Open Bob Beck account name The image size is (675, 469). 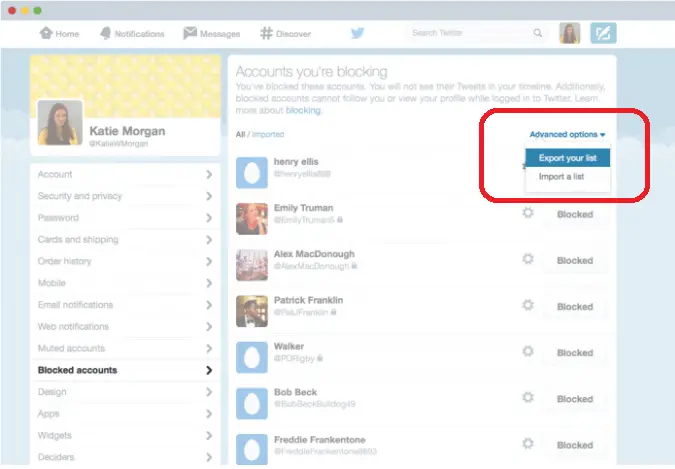tap(295, 392)
